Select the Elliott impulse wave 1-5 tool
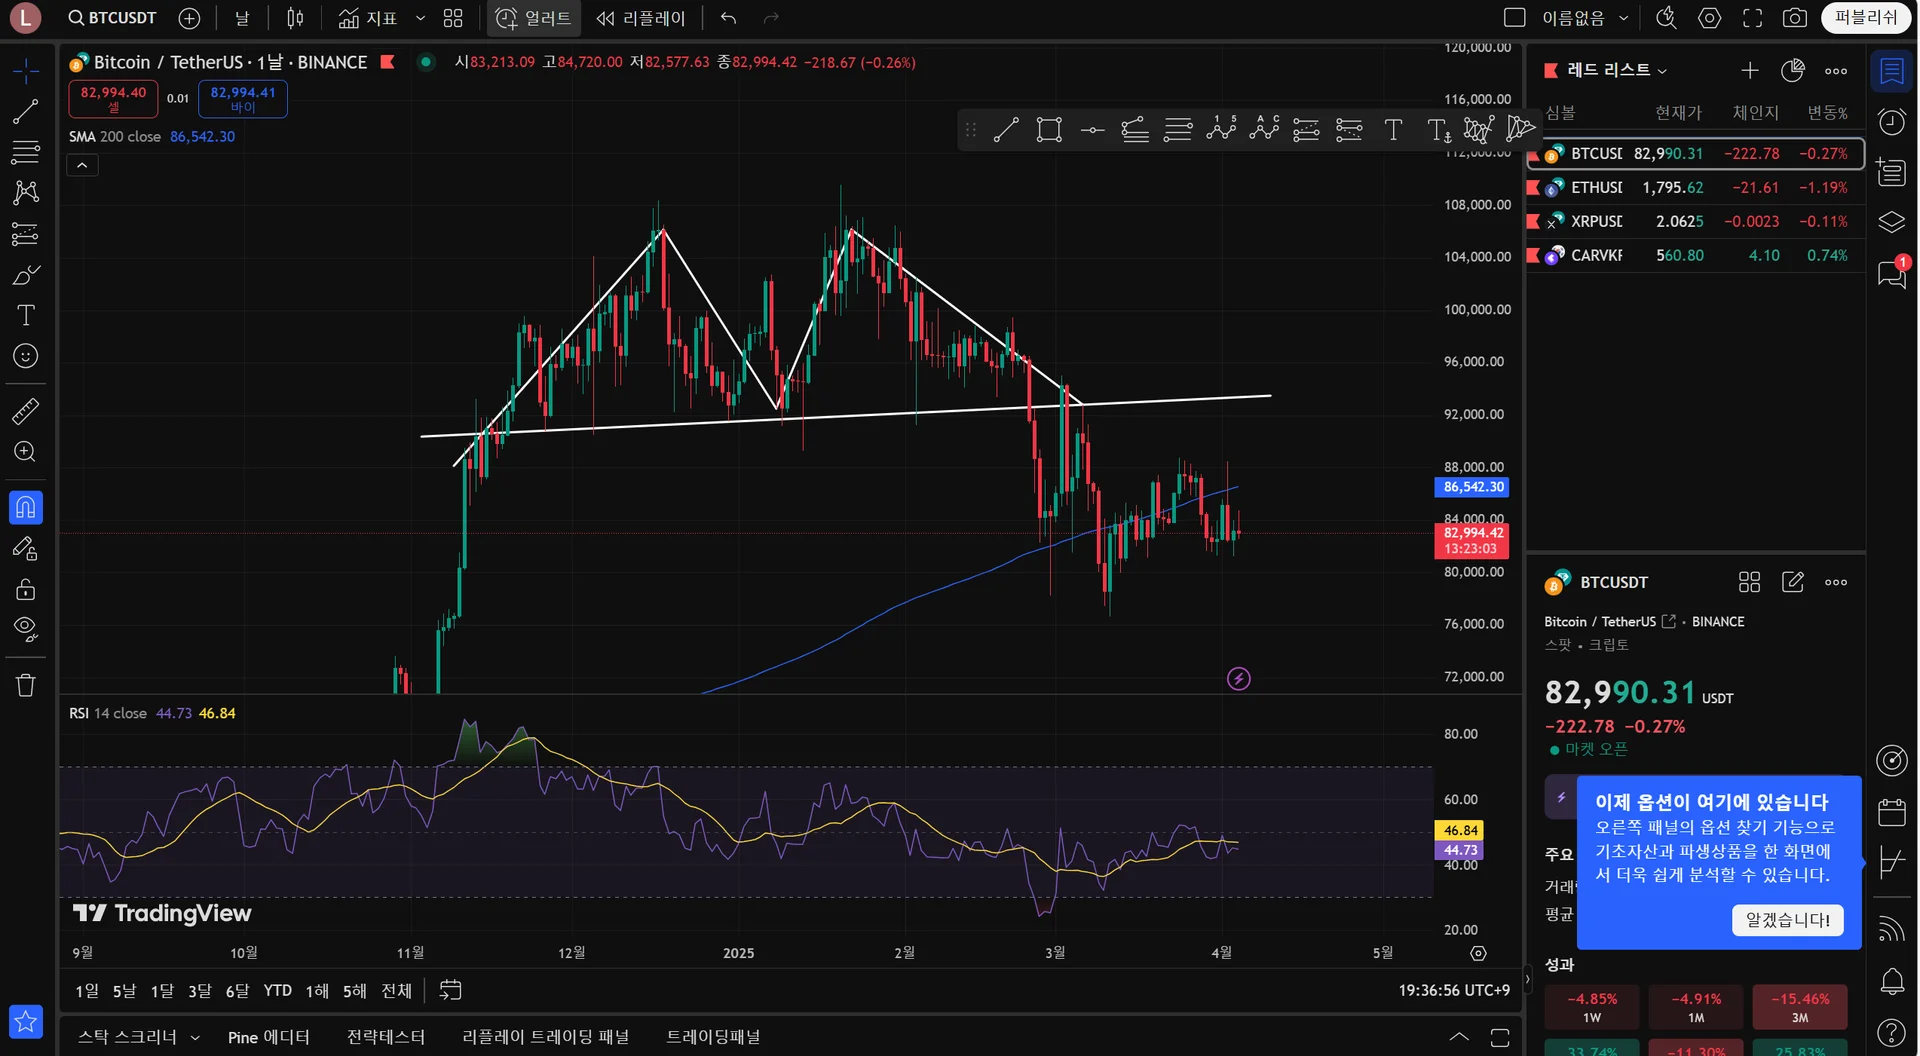 point(1221,128)
